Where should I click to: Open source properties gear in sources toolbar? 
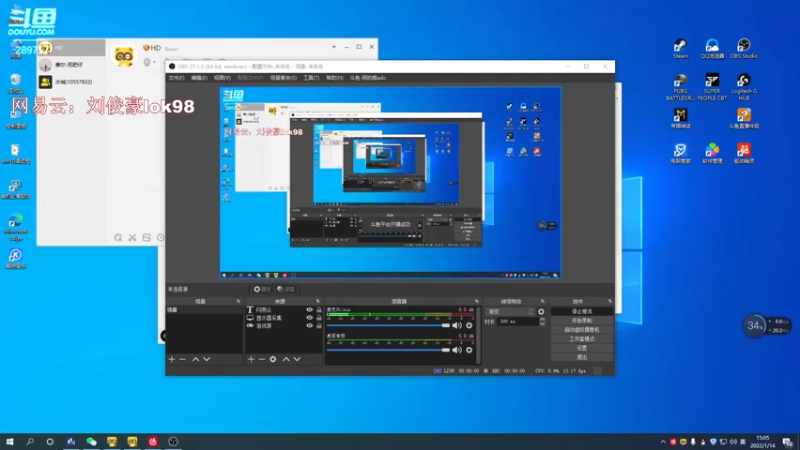[x=273, y=359]
